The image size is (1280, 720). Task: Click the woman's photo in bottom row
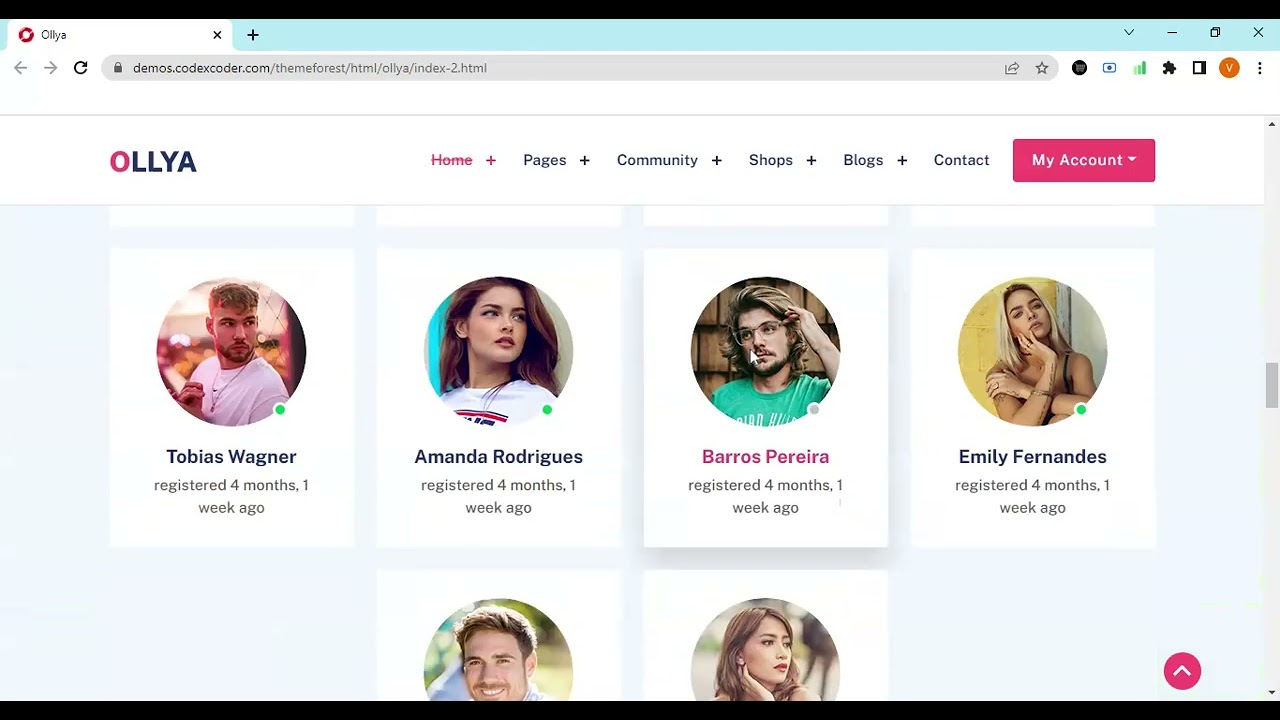tap(765, 649)
